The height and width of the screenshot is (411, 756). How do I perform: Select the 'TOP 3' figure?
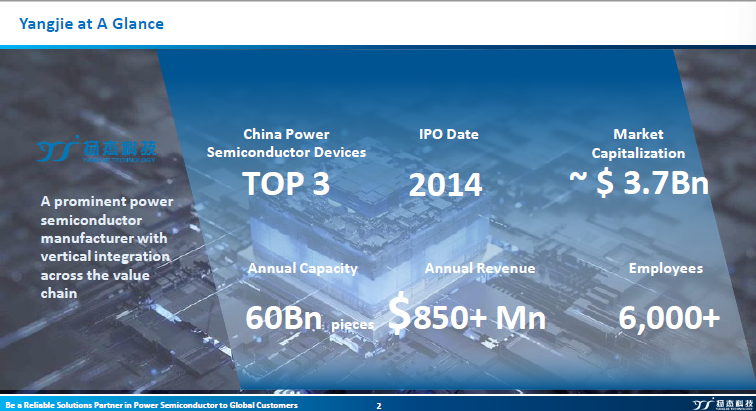286,184
